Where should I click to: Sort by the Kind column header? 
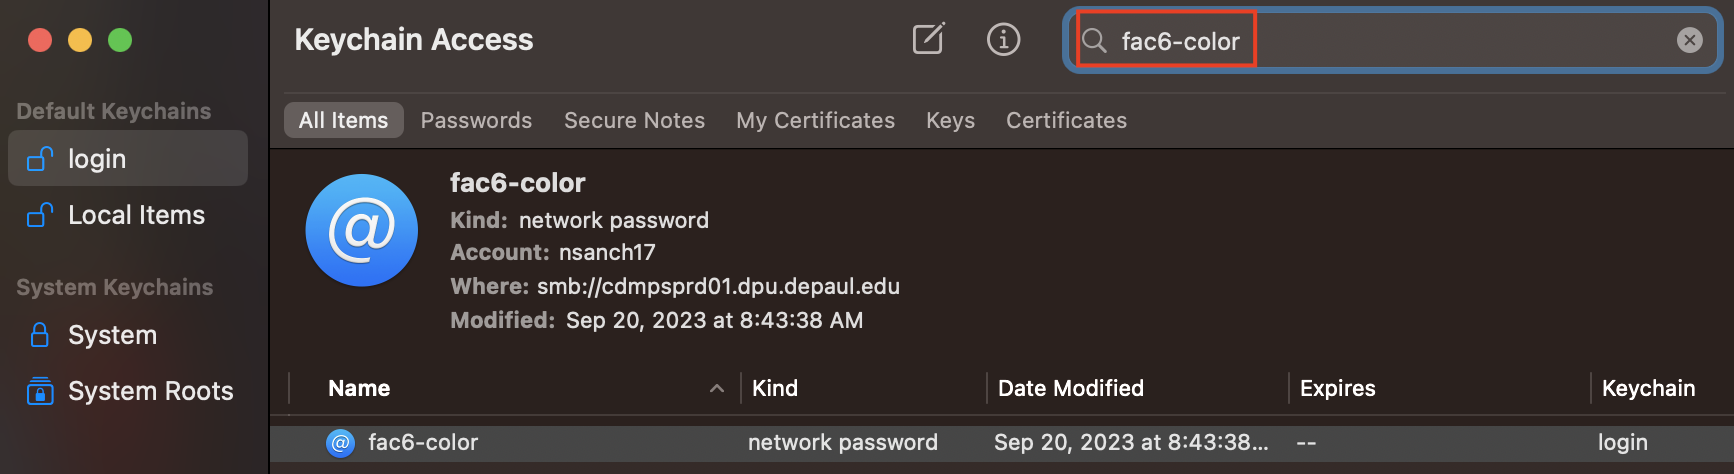point(775,388)
